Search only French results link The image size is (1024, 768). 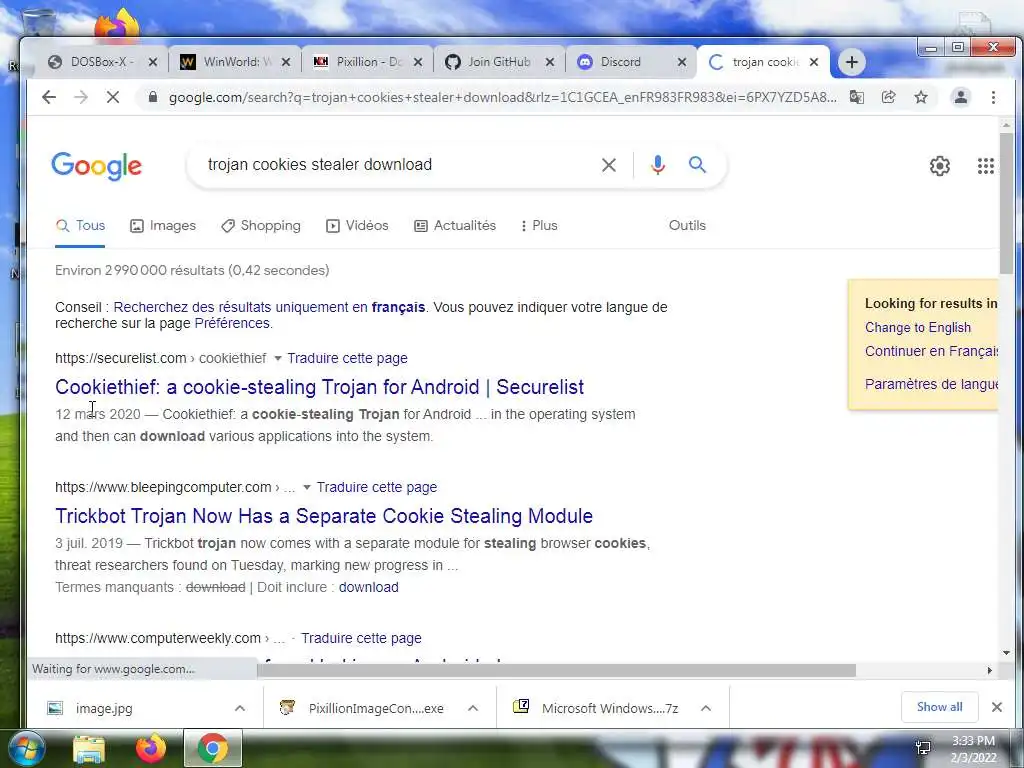click(x=269, y=308)
